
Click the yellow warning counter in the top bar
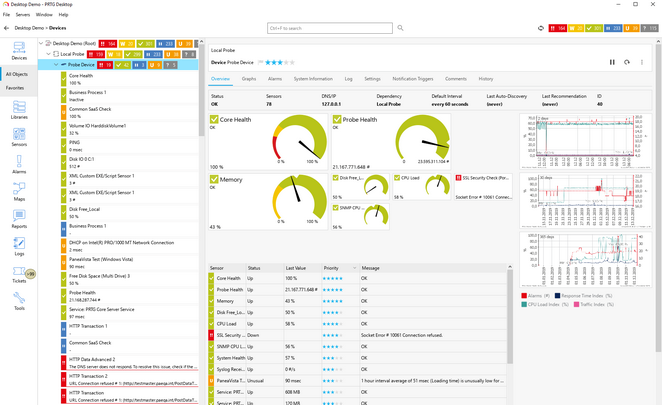[576, 28]
